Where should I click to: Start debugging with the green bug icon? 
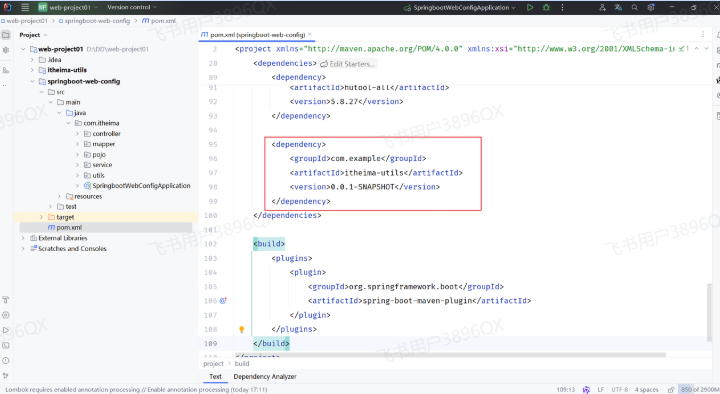point(546,7)
